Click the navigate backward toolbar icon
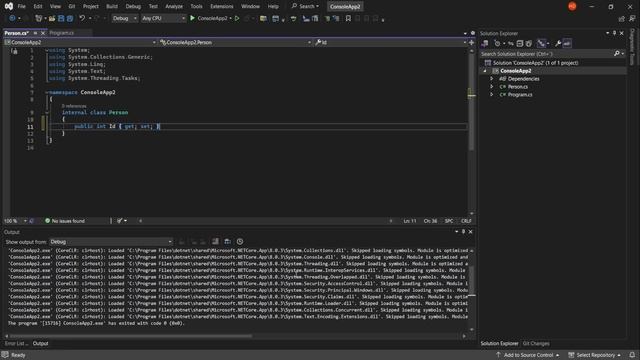 [x=12, y=18]
